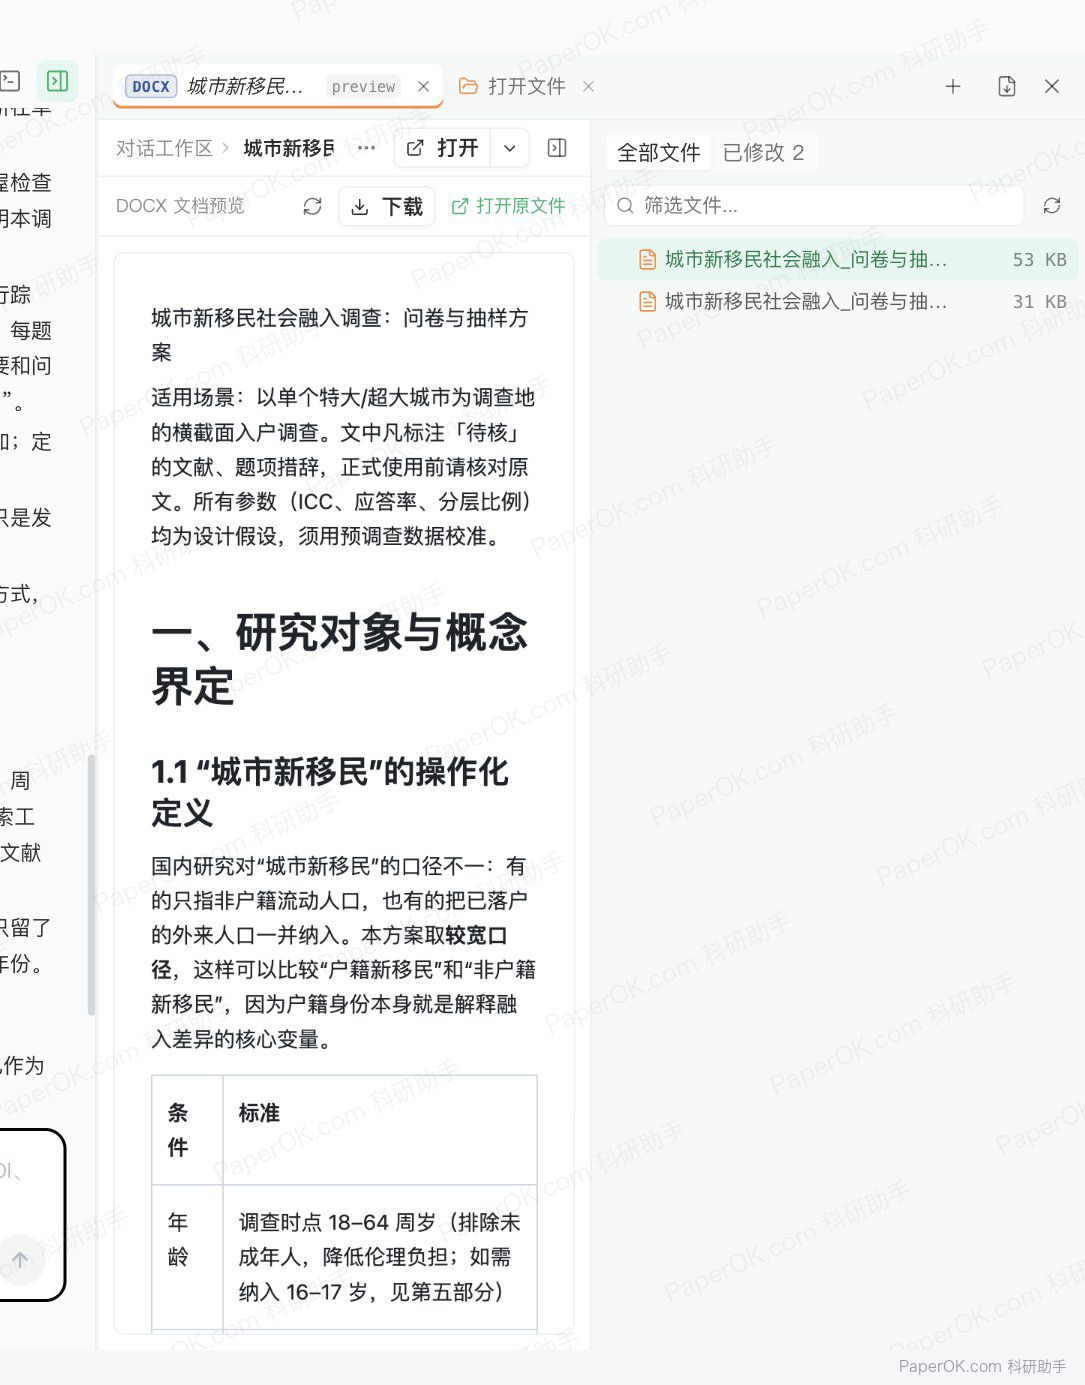Screen dimensions: 1085x1385
Task: Click the DOCX 文档预览 label
Action: click(x=180, y=206)
